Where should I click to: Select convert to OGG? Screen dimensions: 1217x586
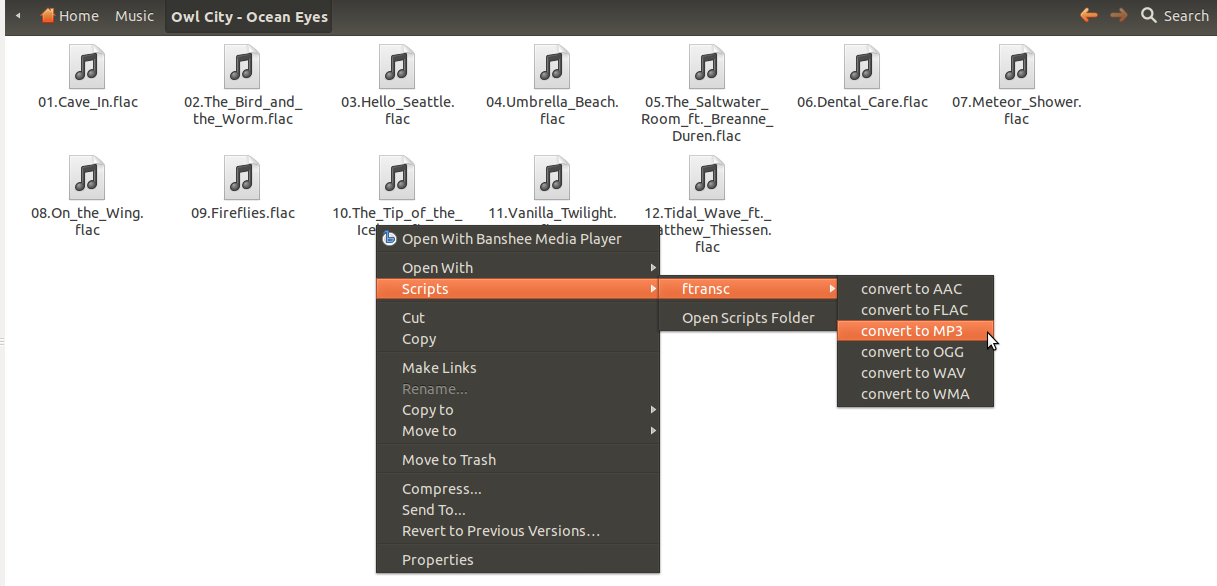click(916, 352)
